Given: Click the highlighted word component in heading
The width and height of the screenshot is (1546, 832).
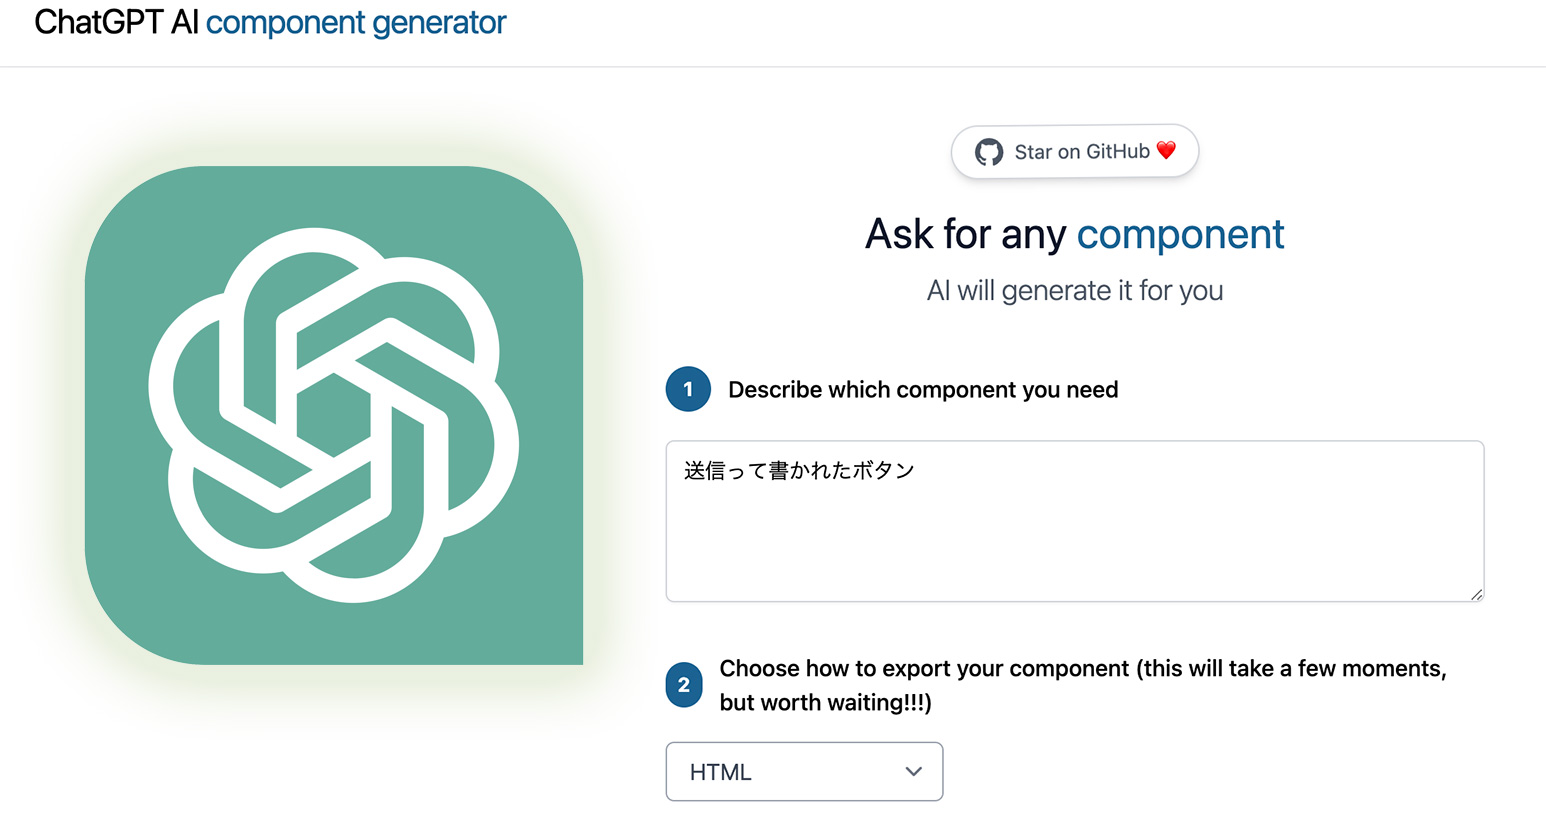Looking at the screenshot, I should coord(1180,234).
